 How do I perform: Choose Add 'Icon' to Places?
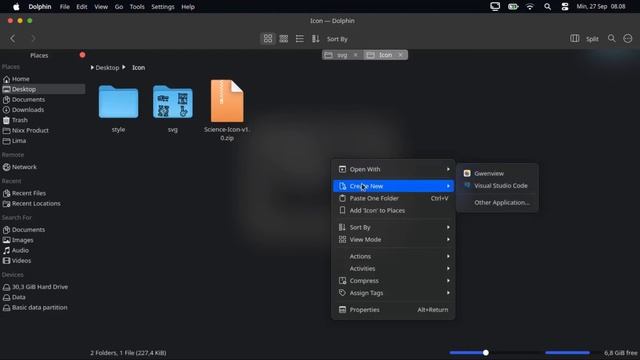tap(393, 211)
